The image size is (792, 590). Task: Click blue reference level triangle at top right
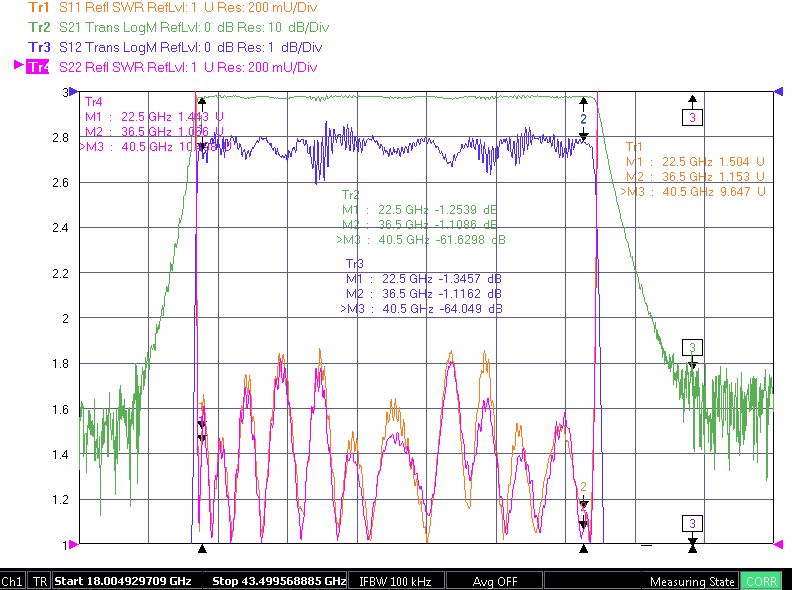point(779,91)
